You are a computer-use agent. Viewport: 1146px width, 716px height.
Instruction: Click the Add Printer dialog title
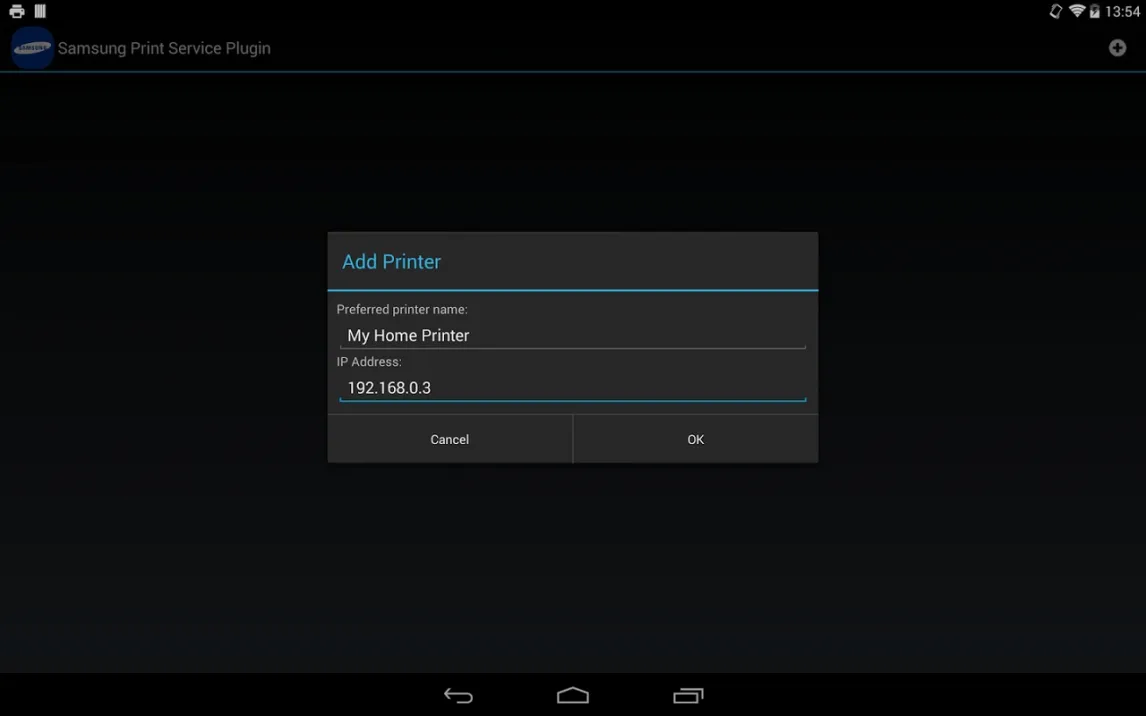pos(391,262)
